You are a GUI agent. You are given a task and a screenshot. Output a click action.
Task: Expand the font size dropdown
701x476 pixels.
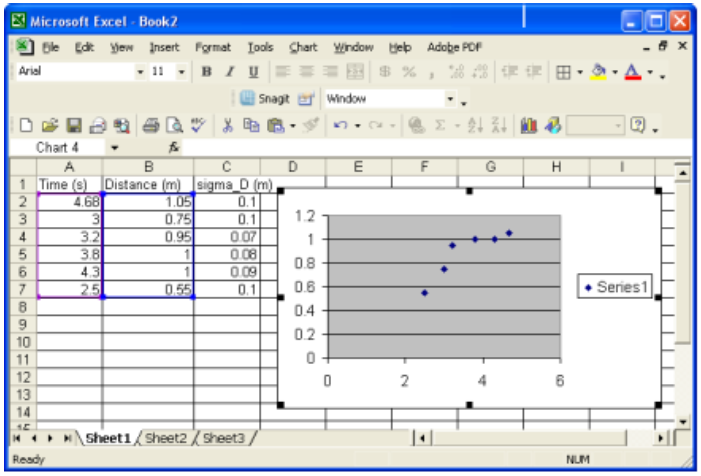182,72
